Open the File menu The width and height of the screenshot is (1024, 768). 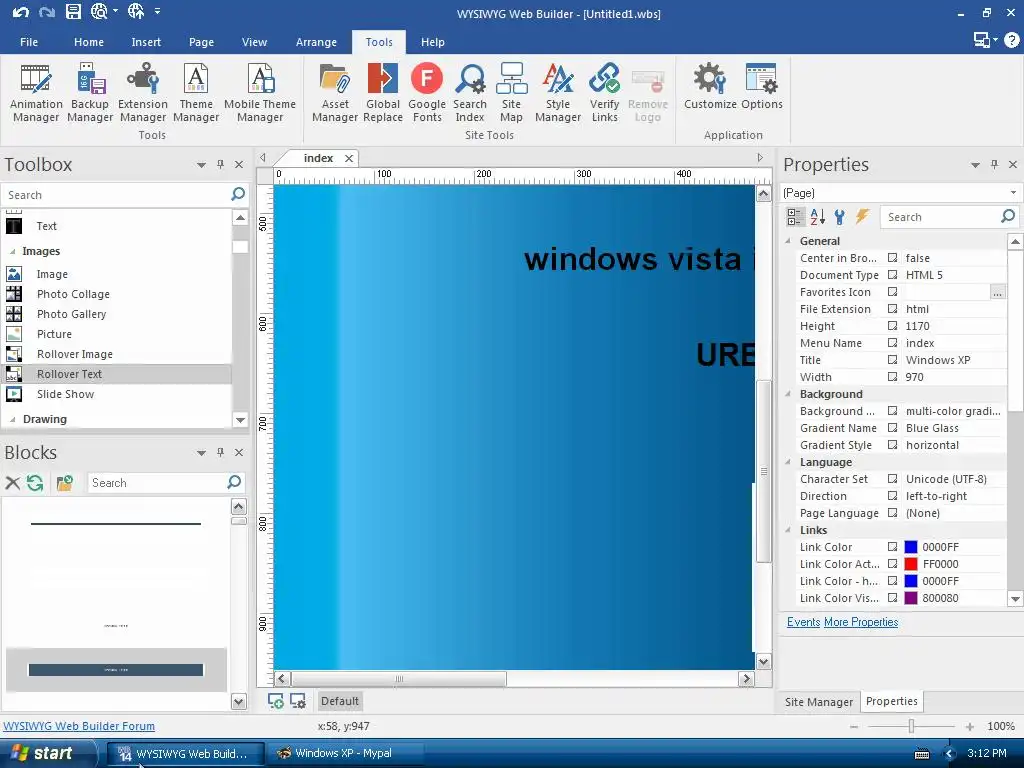click(x=29, y=42)
